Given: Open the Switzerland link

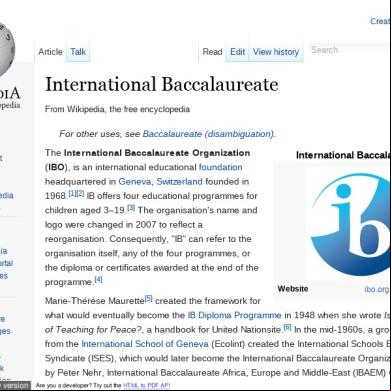Looking at the screenshot, I should tap(179, 182).
